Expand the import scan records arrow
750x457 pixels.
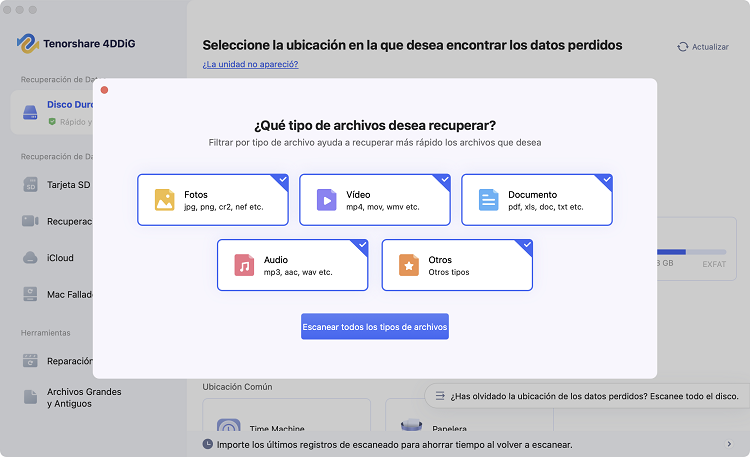coord(729,444)
